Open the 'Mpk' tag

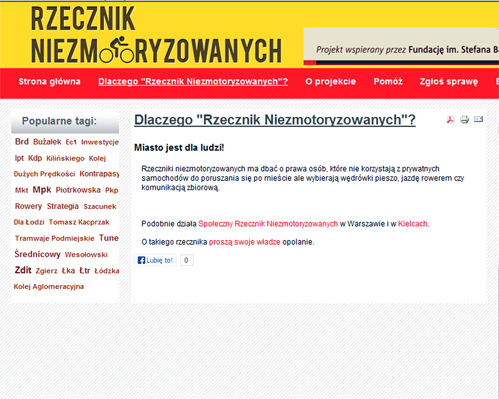(42, 190)
